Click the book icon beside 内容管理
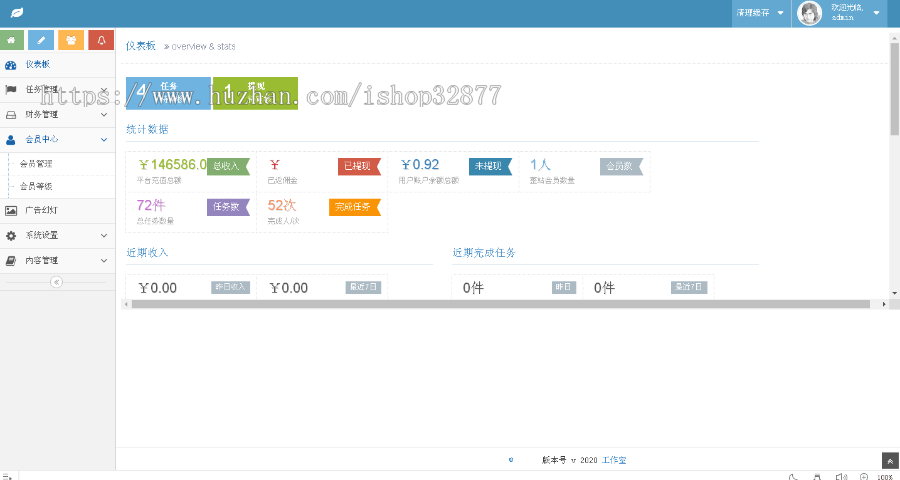The width and height of the screenshot is (900, 480). (11, 261)
